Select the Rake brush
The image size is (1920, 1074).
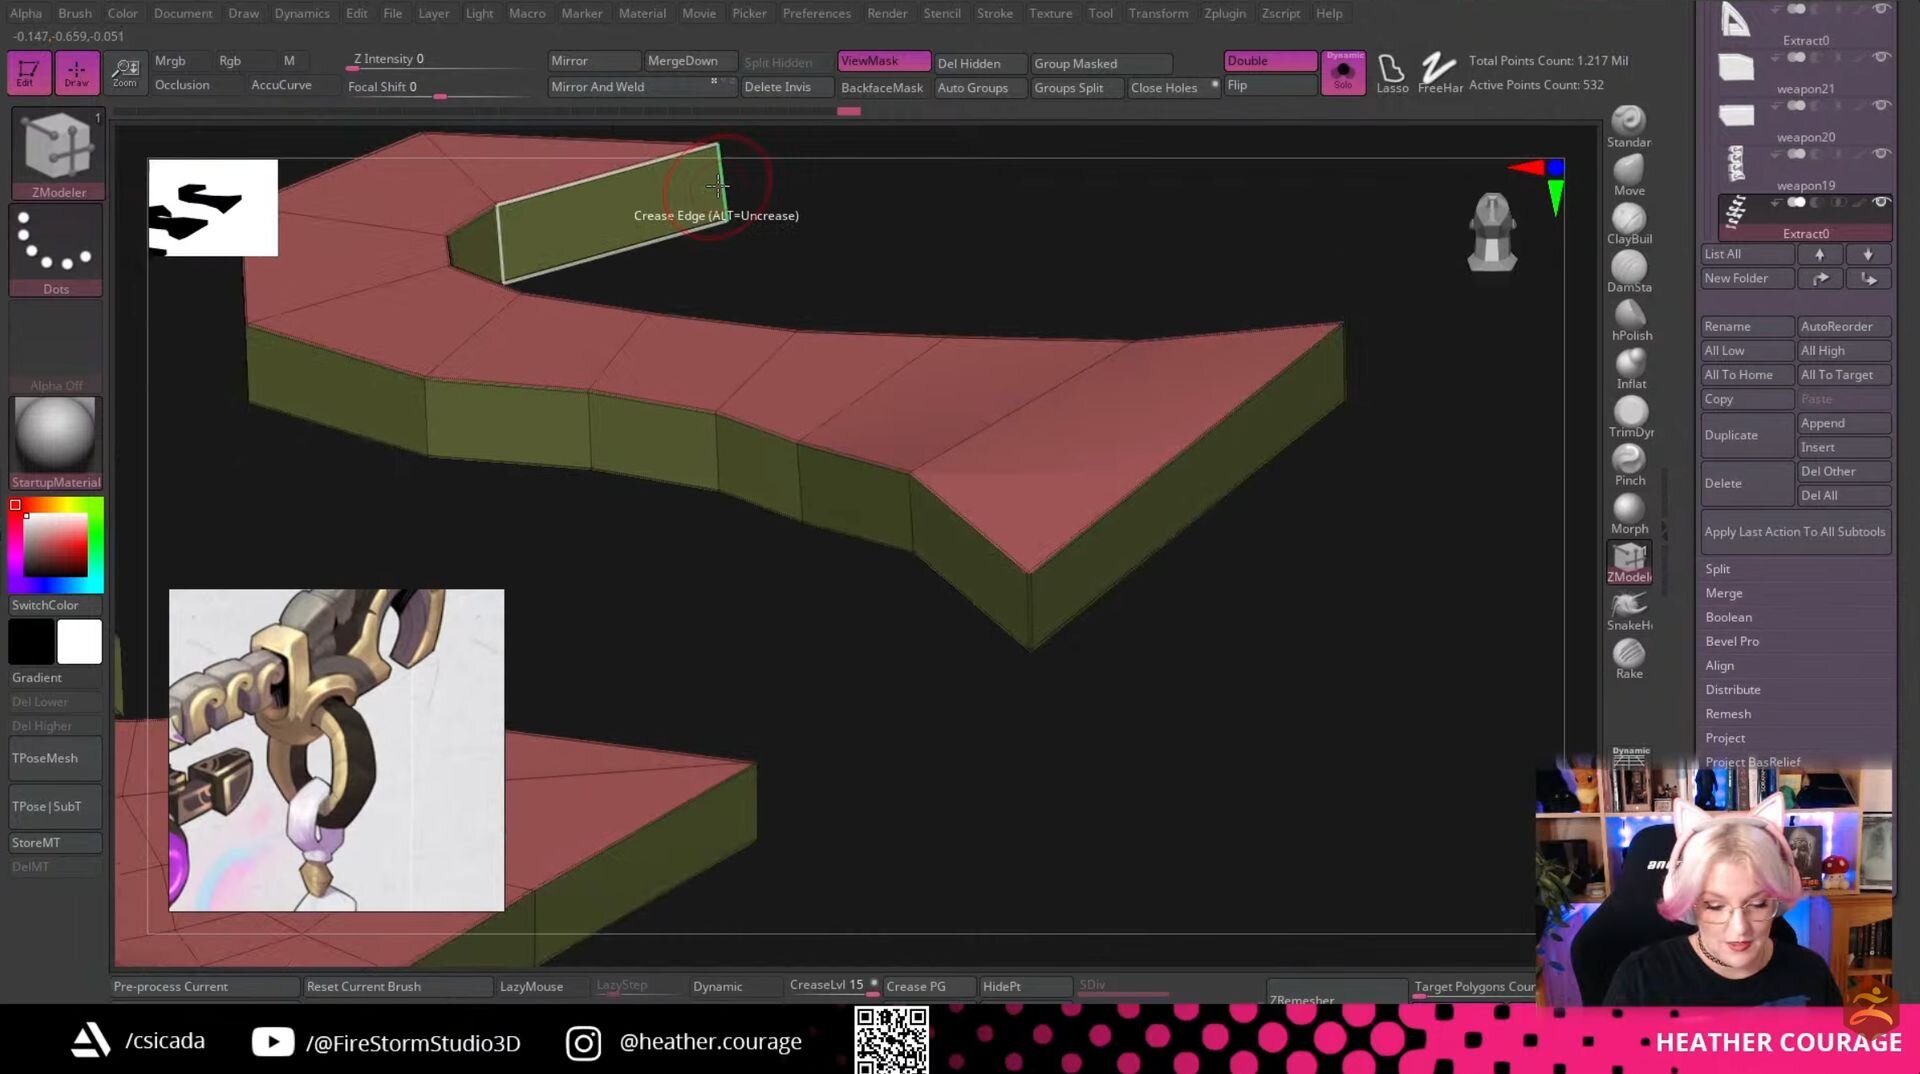click(x=1629, y=658)
